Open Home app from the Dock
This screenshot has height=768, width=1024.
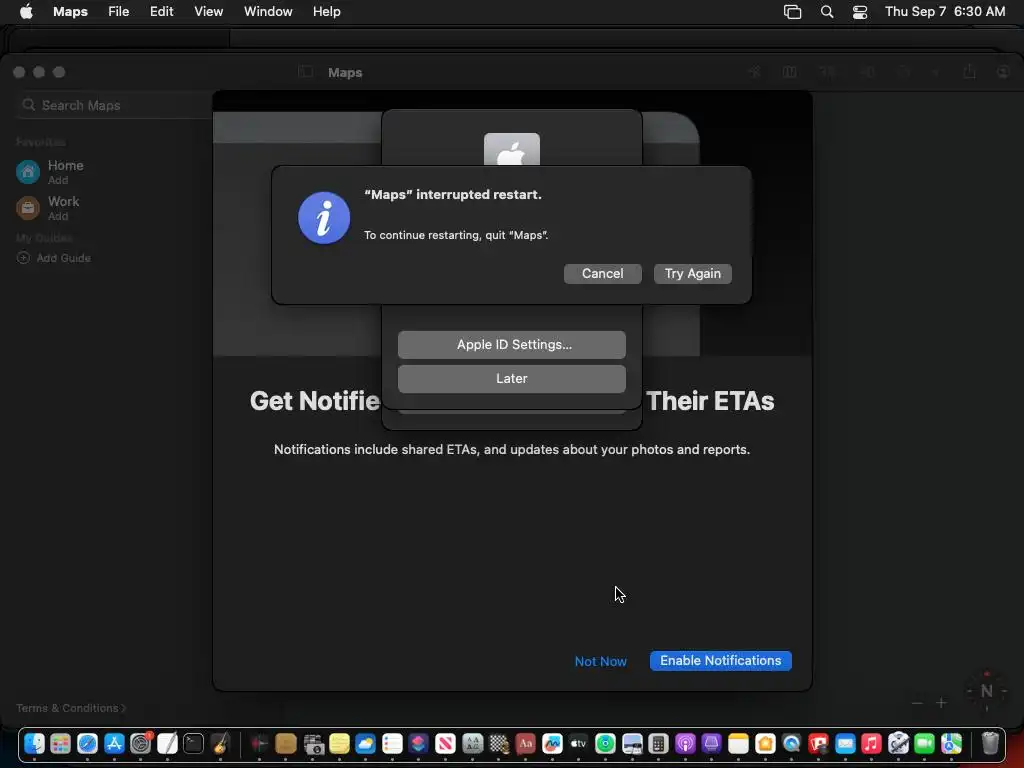pos(765,744)
